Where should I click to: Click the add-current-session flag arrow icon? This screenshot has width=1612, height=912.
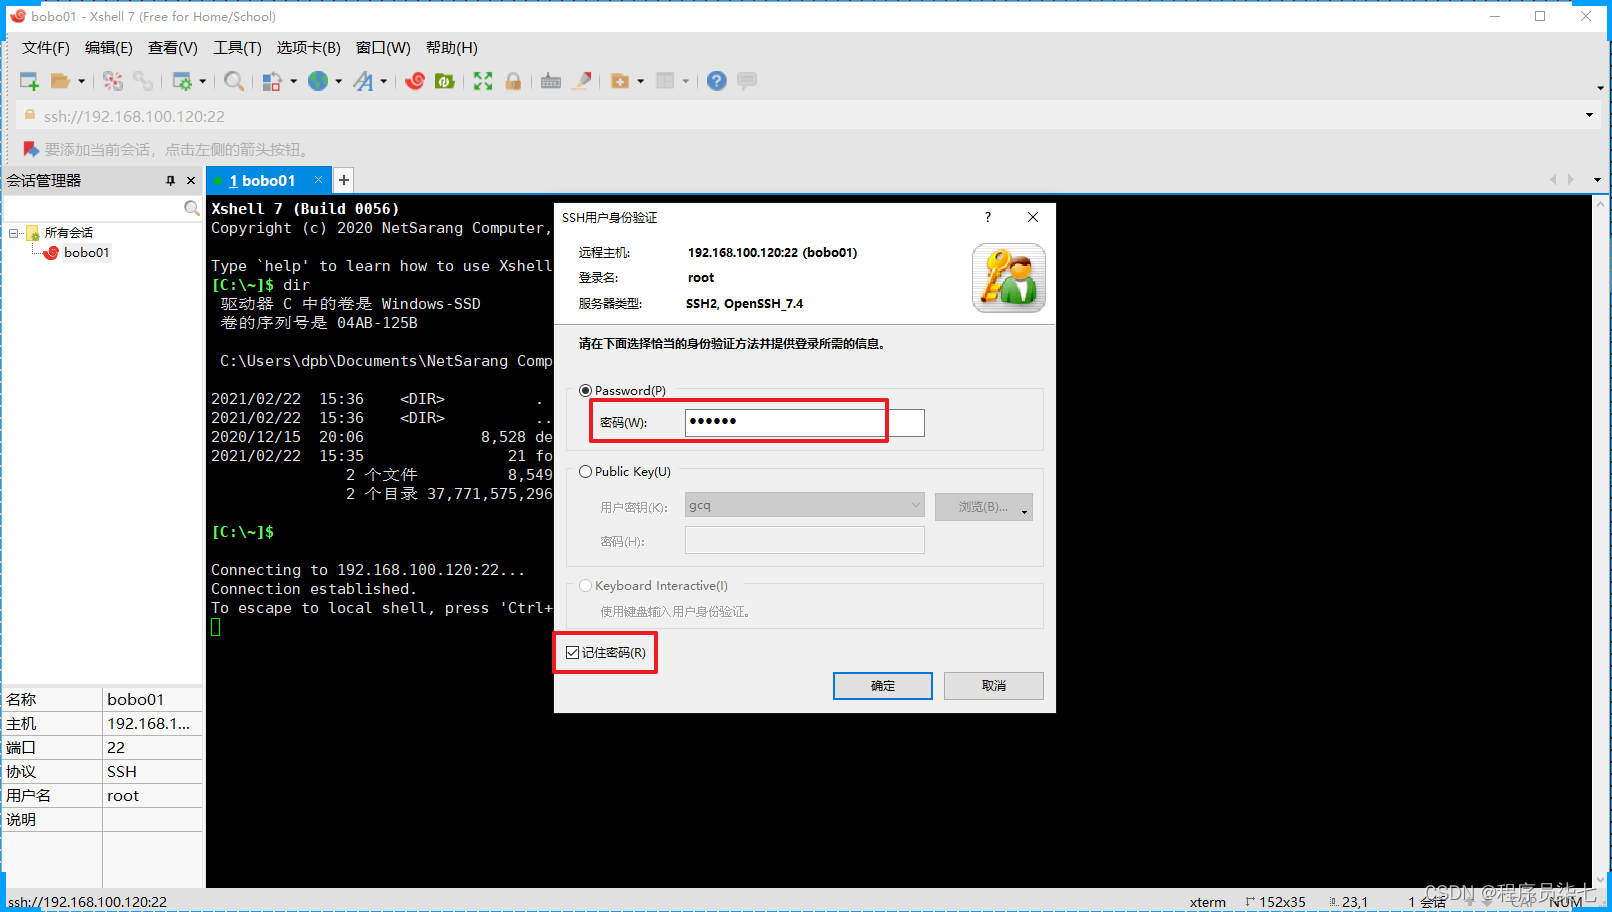pyautogui.click(x=31, y=149)
